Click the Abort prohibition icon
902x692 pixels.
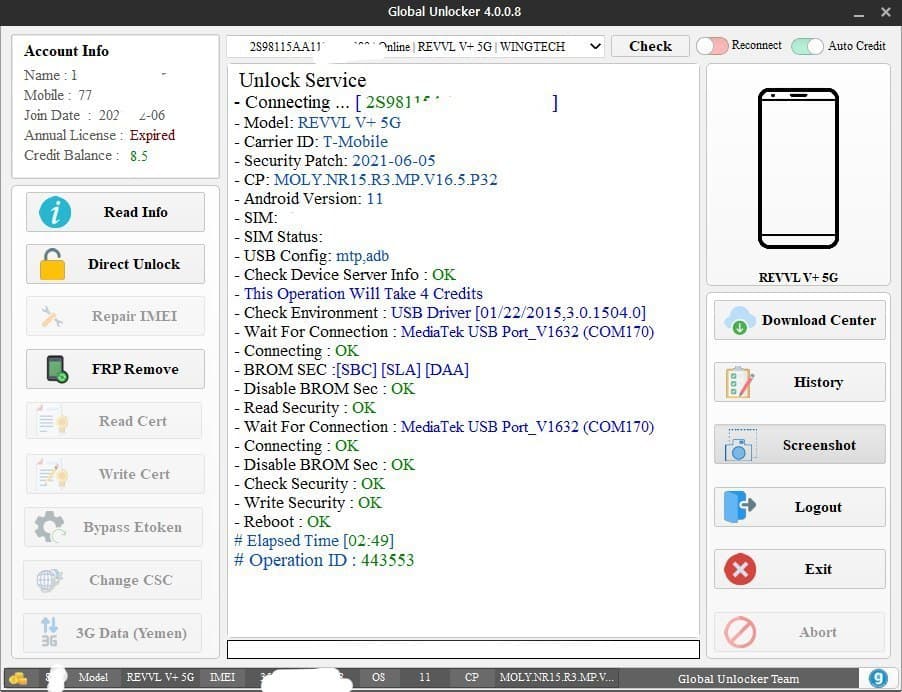740,632
